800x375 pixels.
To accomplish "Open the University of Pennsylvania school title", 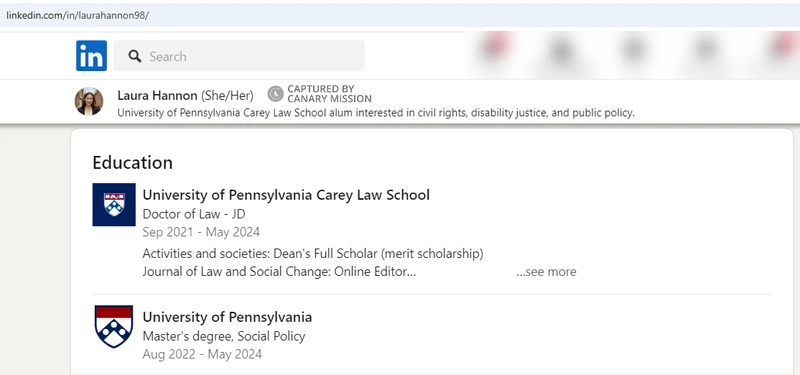I will pos(227,317).
